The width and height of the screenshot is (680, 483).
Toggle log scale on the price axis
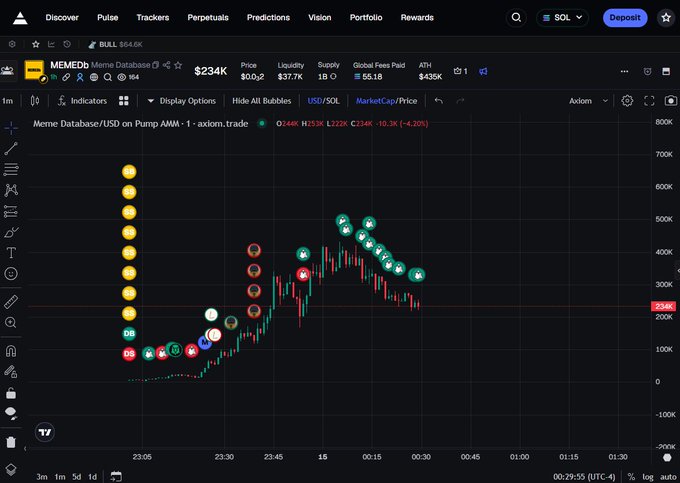[x=648, y=476]
